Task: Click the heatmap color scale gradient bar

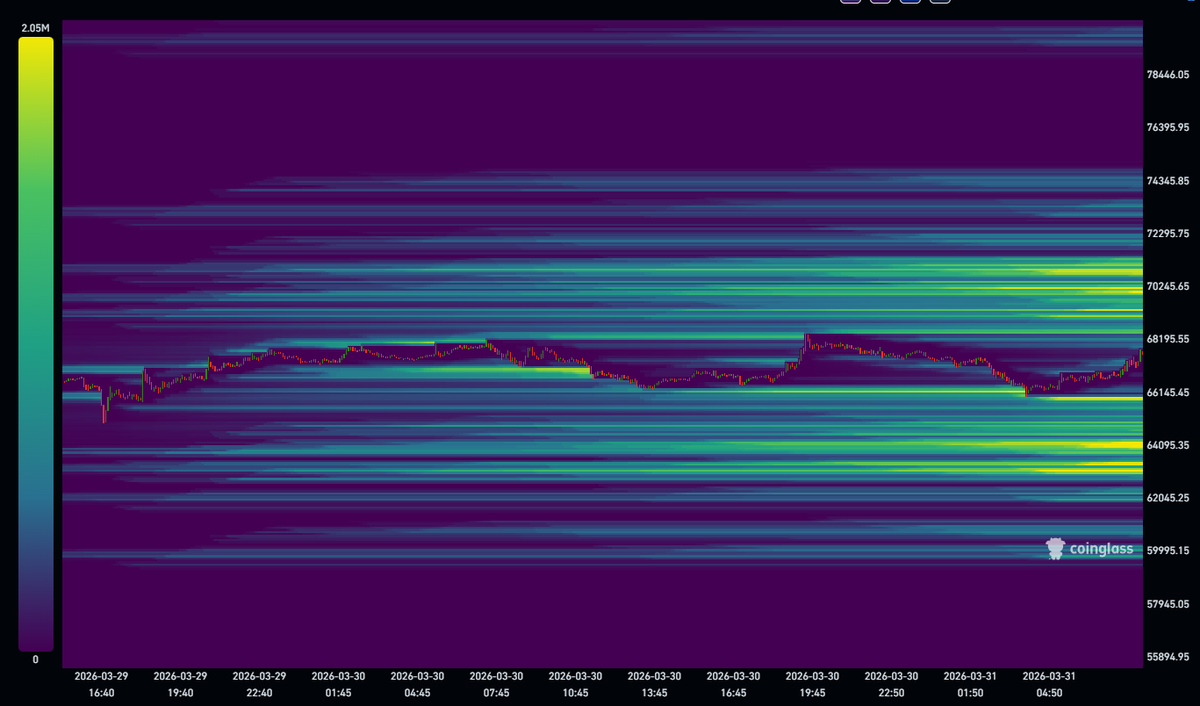Action: click(35, 344)
